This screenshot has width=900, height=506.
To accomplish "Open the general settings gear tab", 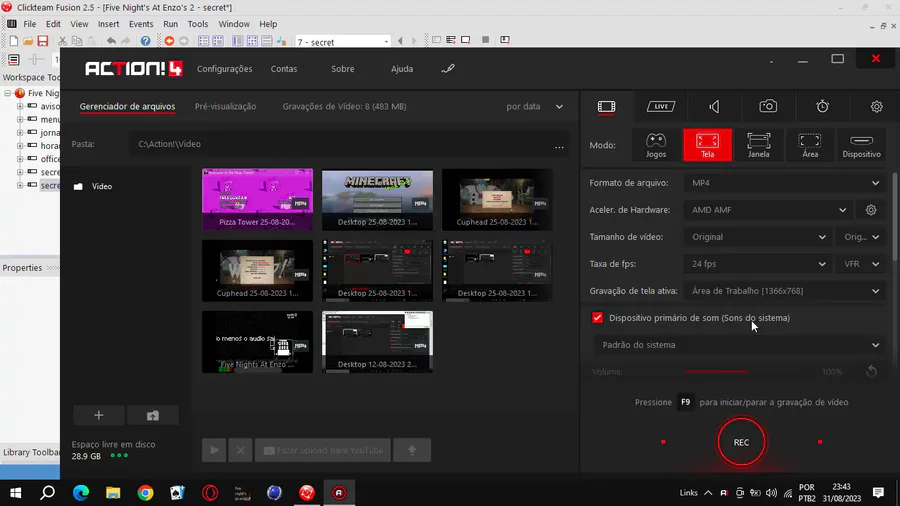I will tap(876, 107).
